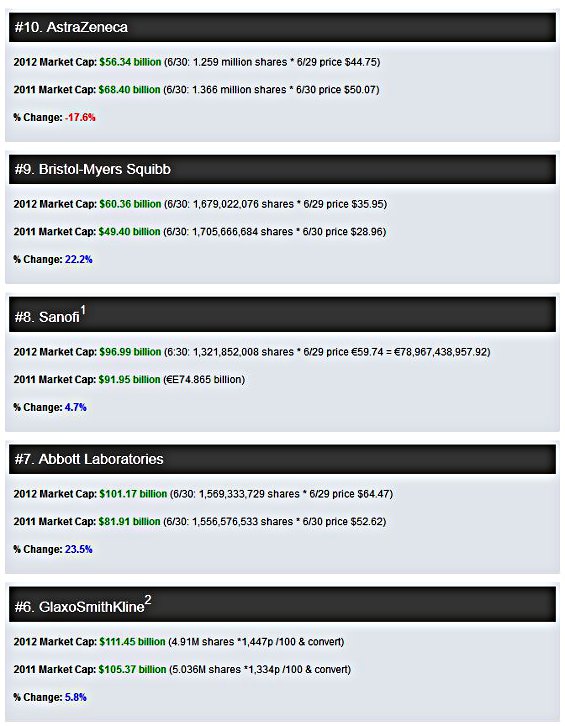Click the red -17.6% change figure
This screenshot has height=726, width=565.
coord(80,118)
